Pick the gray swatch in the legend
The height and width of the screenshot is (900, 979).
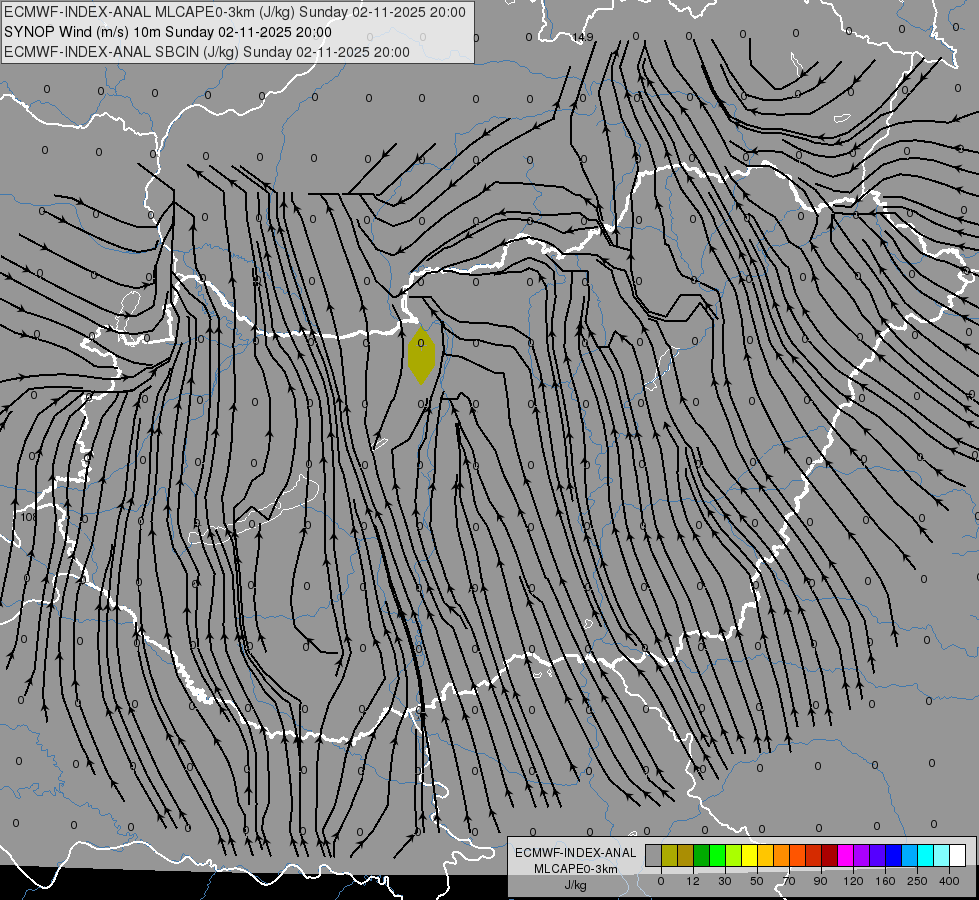654,855
